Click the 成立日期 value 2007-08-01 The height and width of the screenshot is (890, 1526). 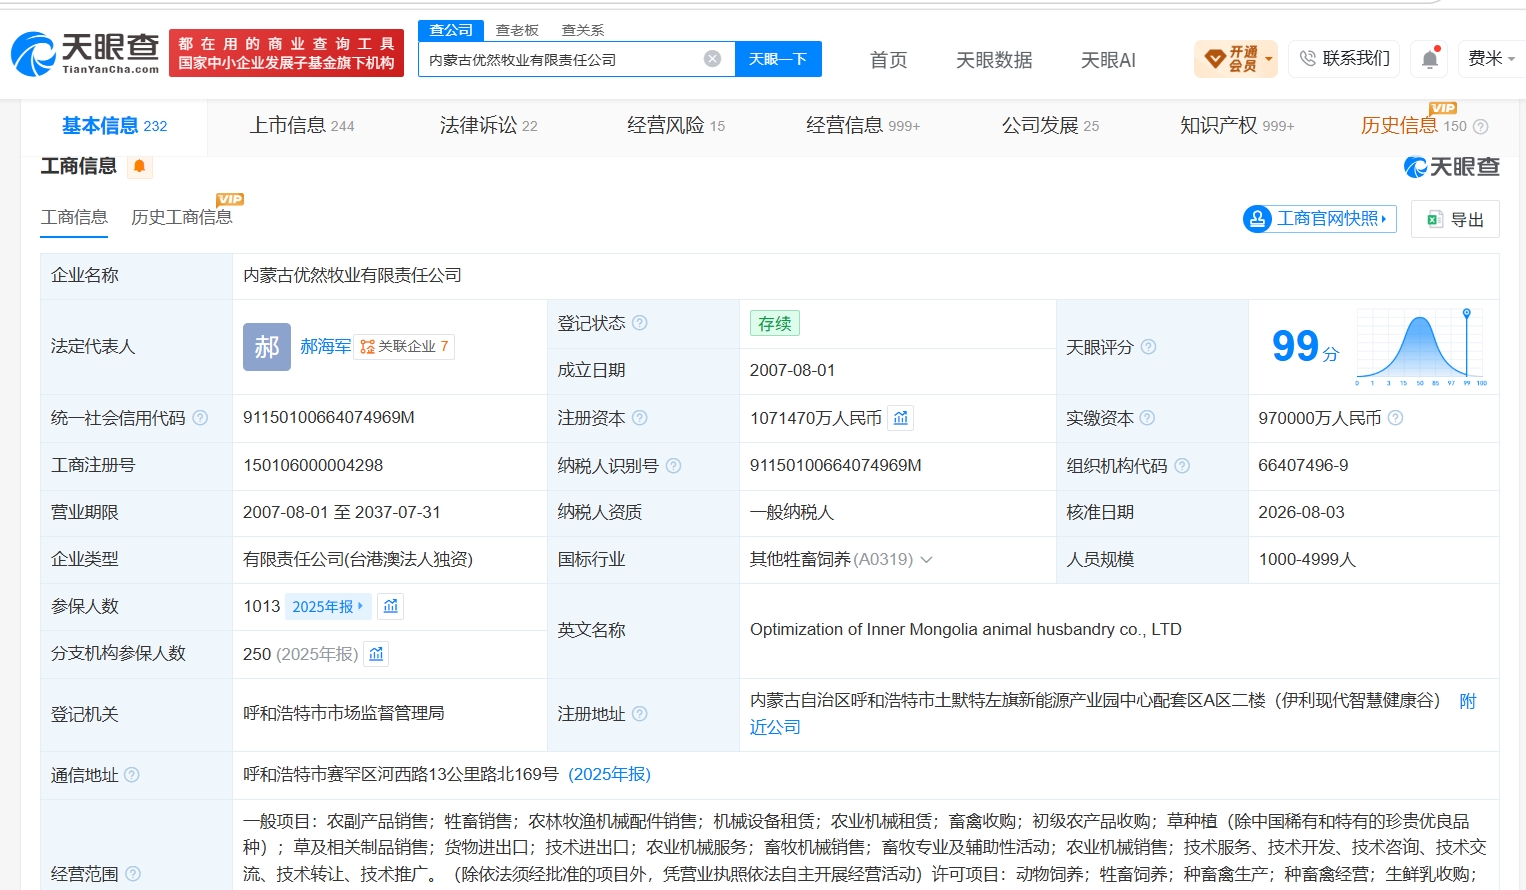click(x=792, y=371)
